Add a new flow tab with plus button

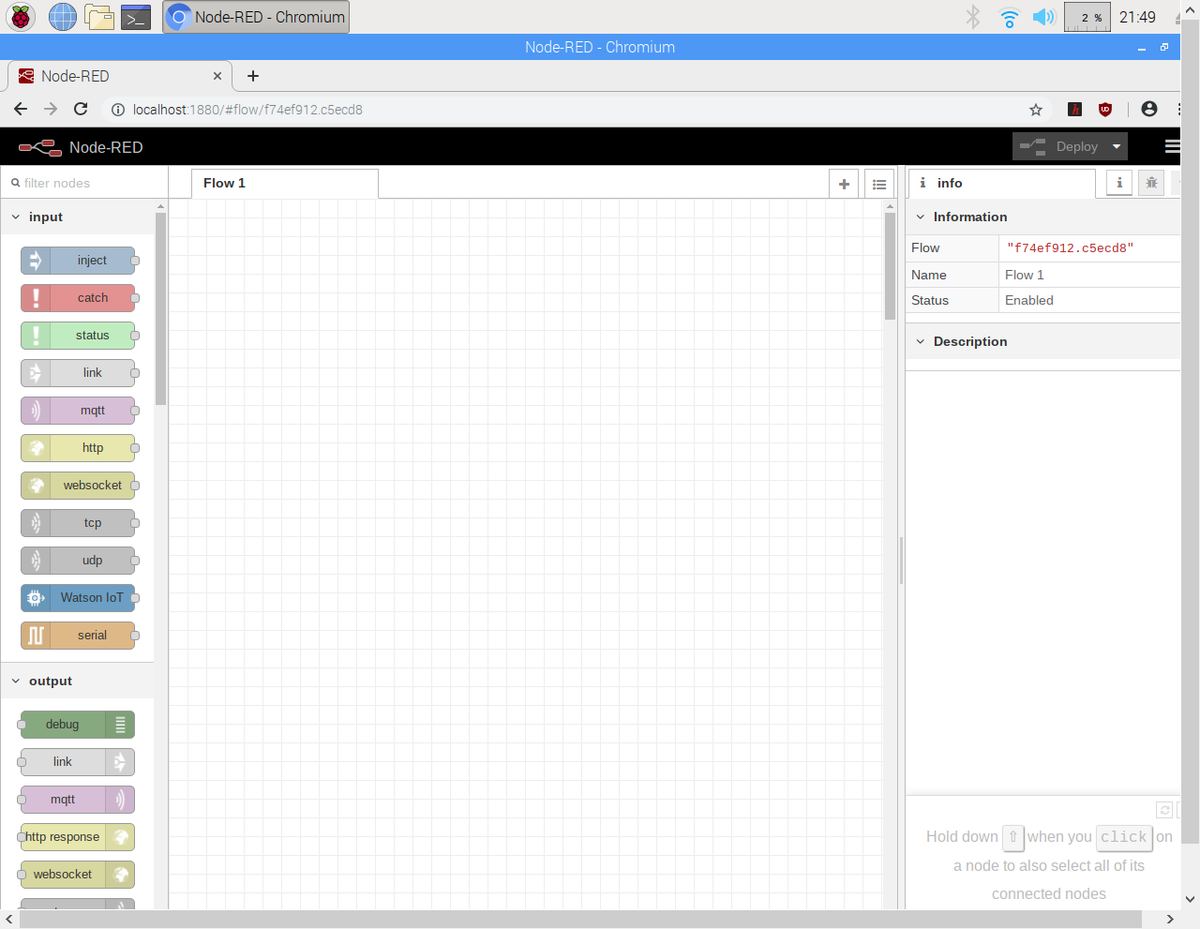click(844, 184)
